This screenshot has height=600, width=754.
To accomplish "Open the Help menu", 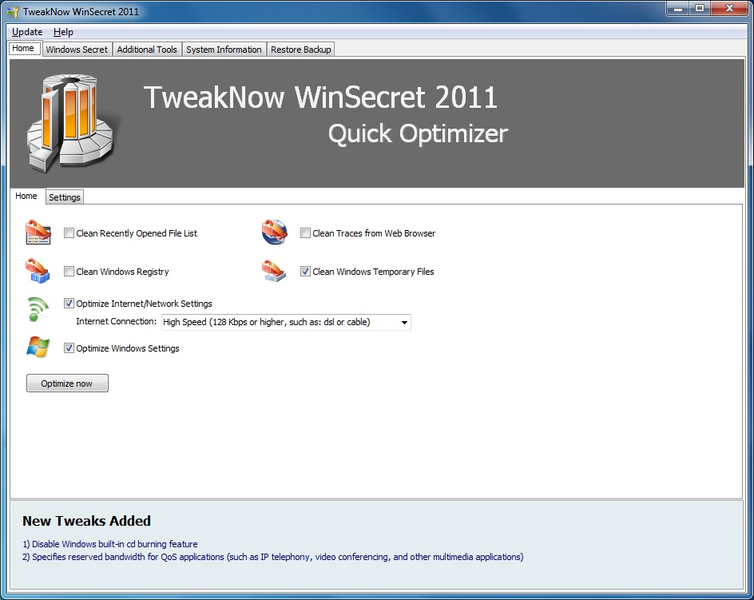I will pos(63,32).
